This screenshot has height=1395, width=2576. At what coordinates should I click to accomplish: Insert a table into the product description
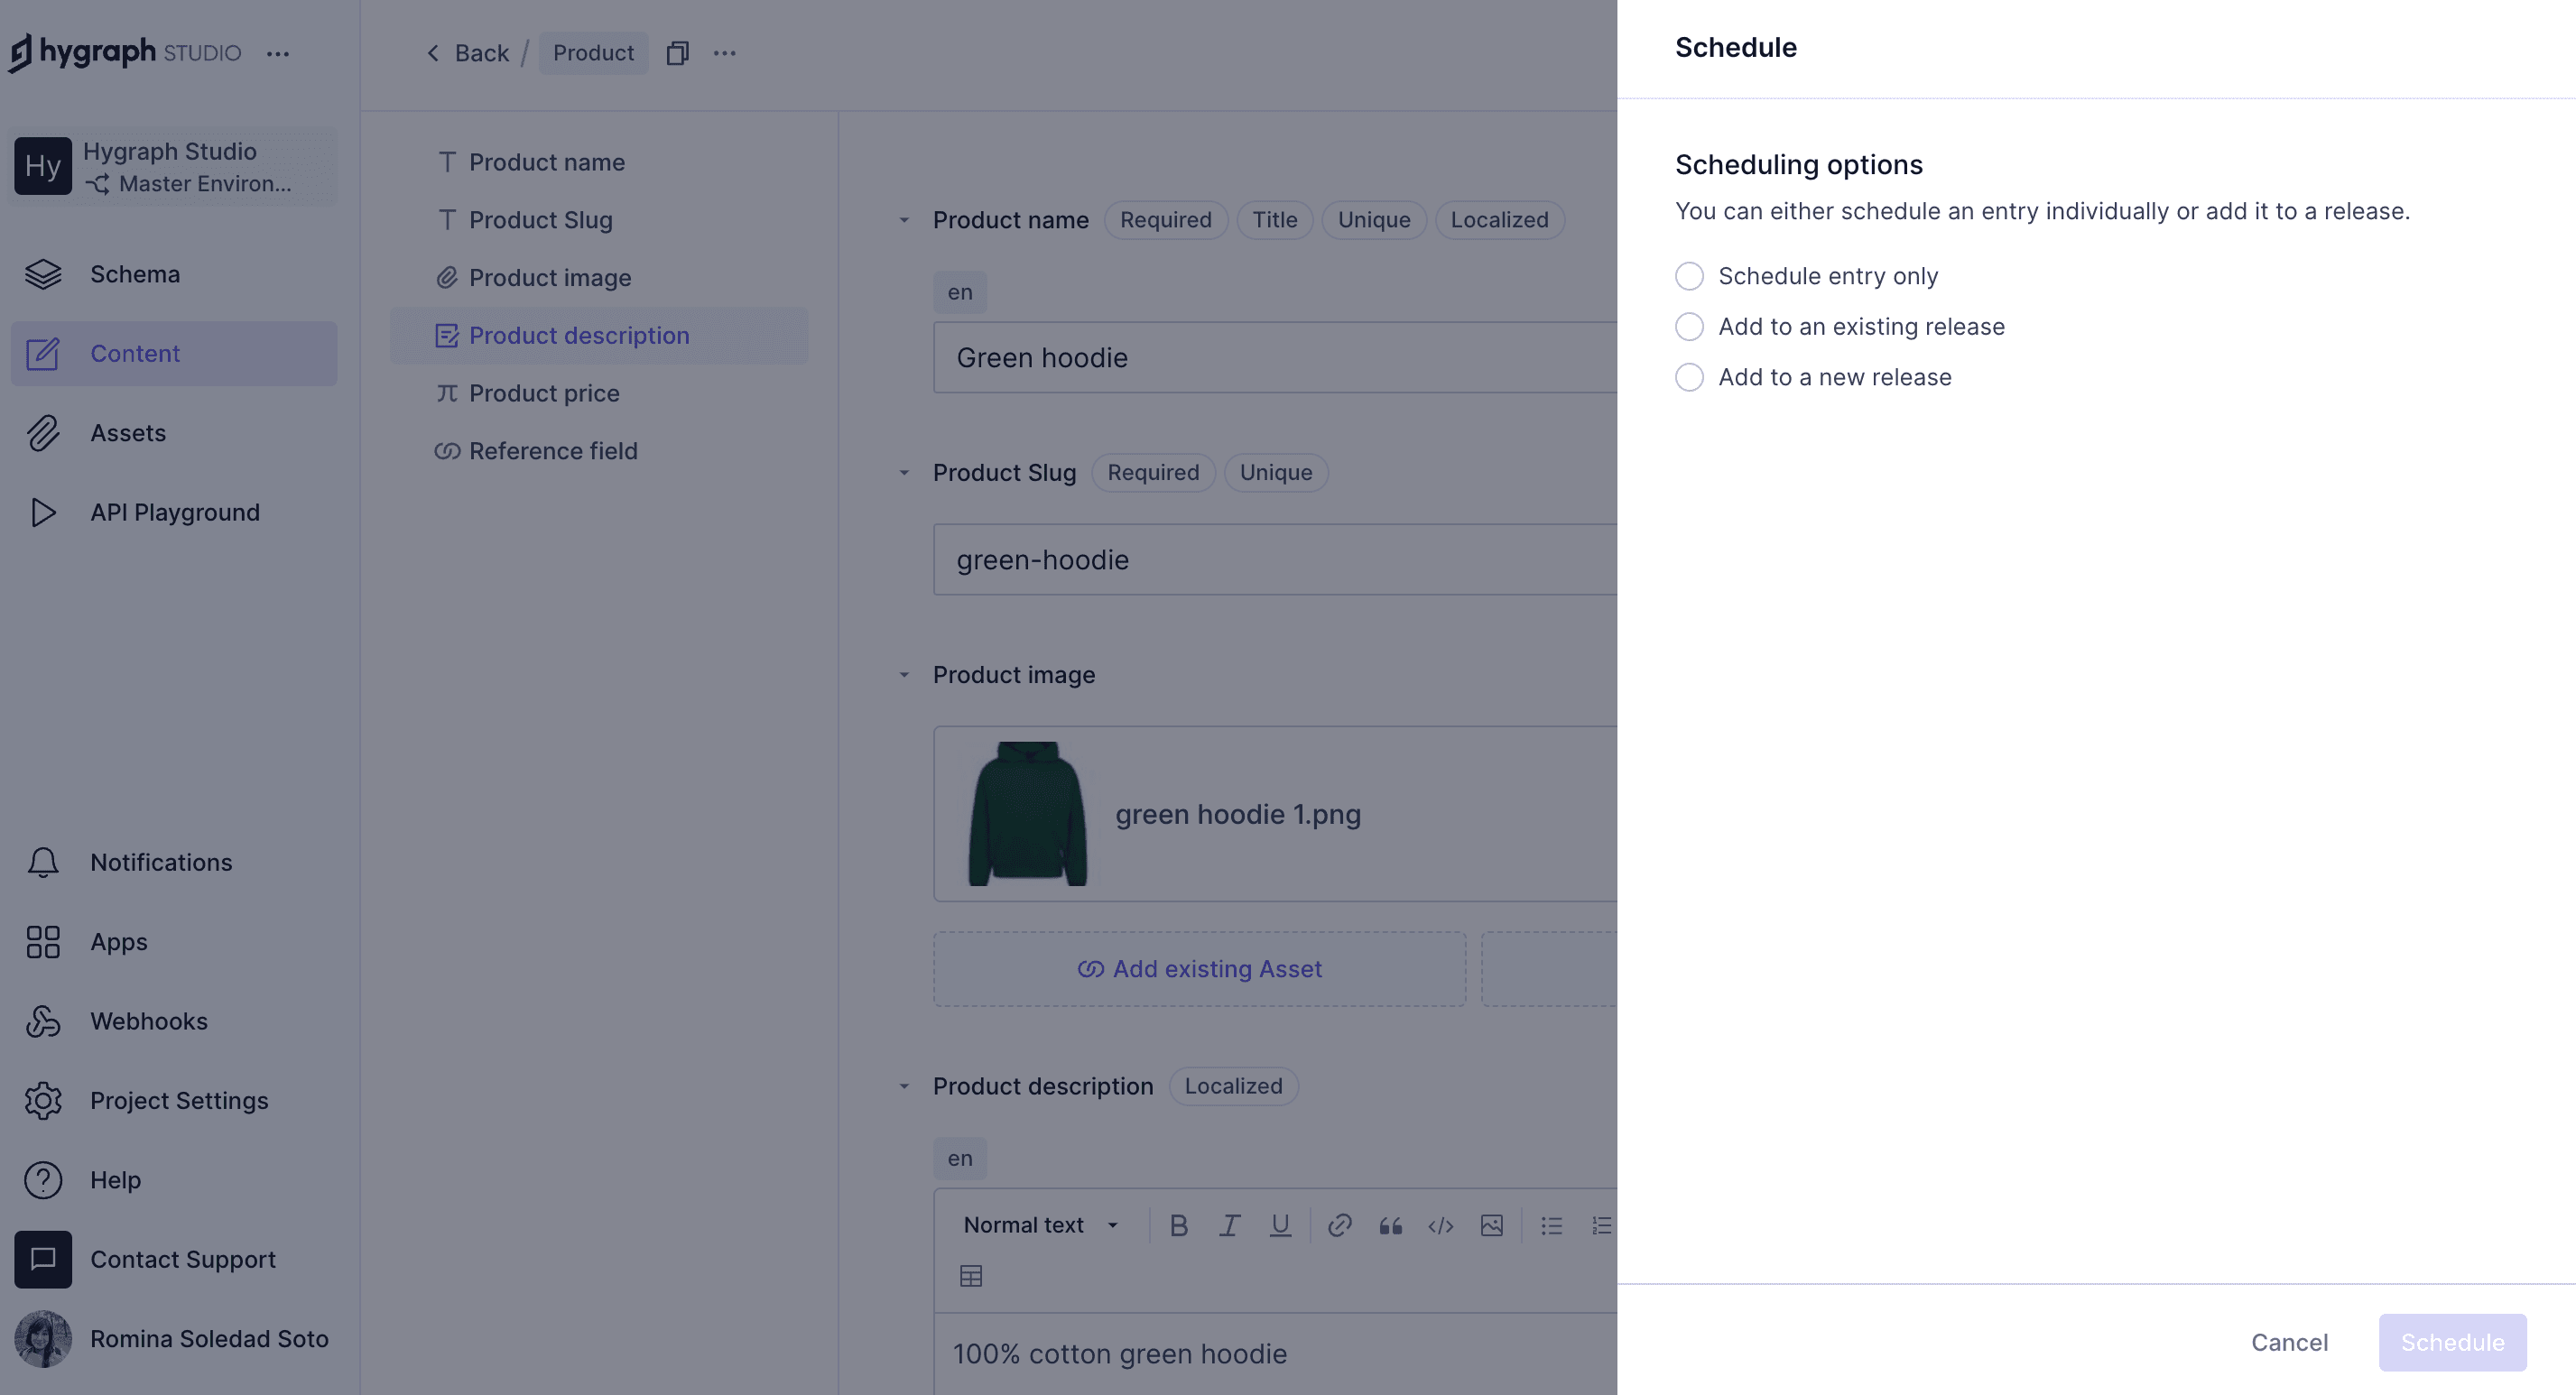(x=971, y=1275)
